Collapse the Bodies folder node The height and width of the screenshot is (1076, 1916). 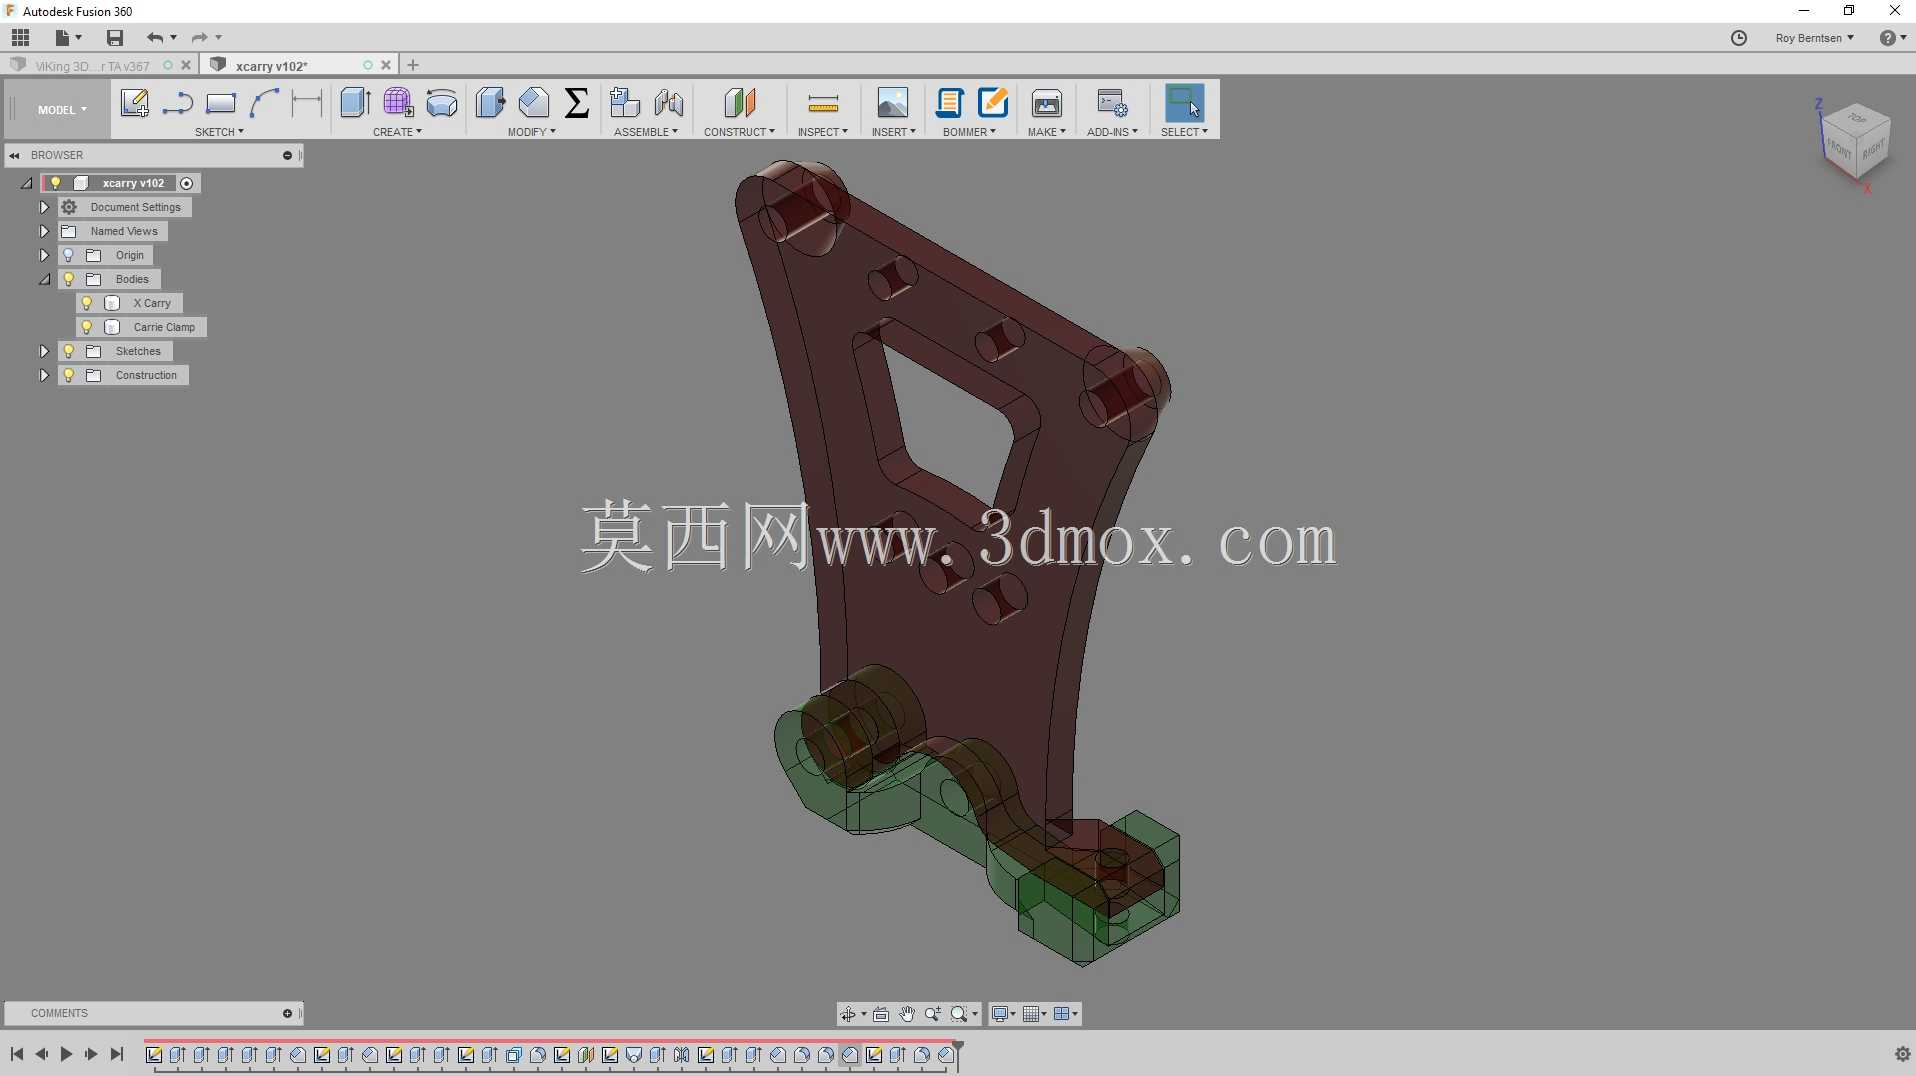(44, 279)
